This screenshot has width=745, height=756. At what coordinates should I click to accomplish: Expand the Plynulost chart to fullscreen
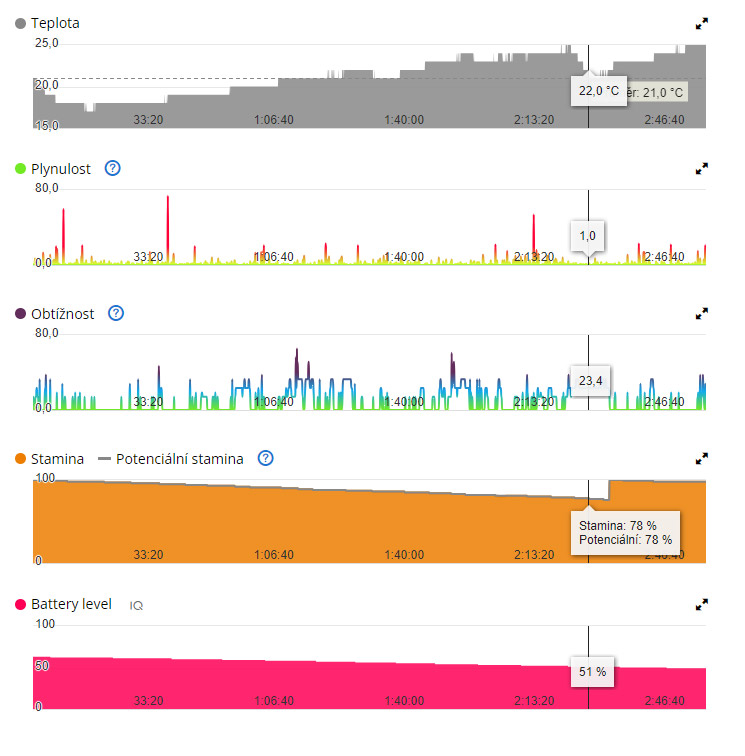tap(702, 169)
